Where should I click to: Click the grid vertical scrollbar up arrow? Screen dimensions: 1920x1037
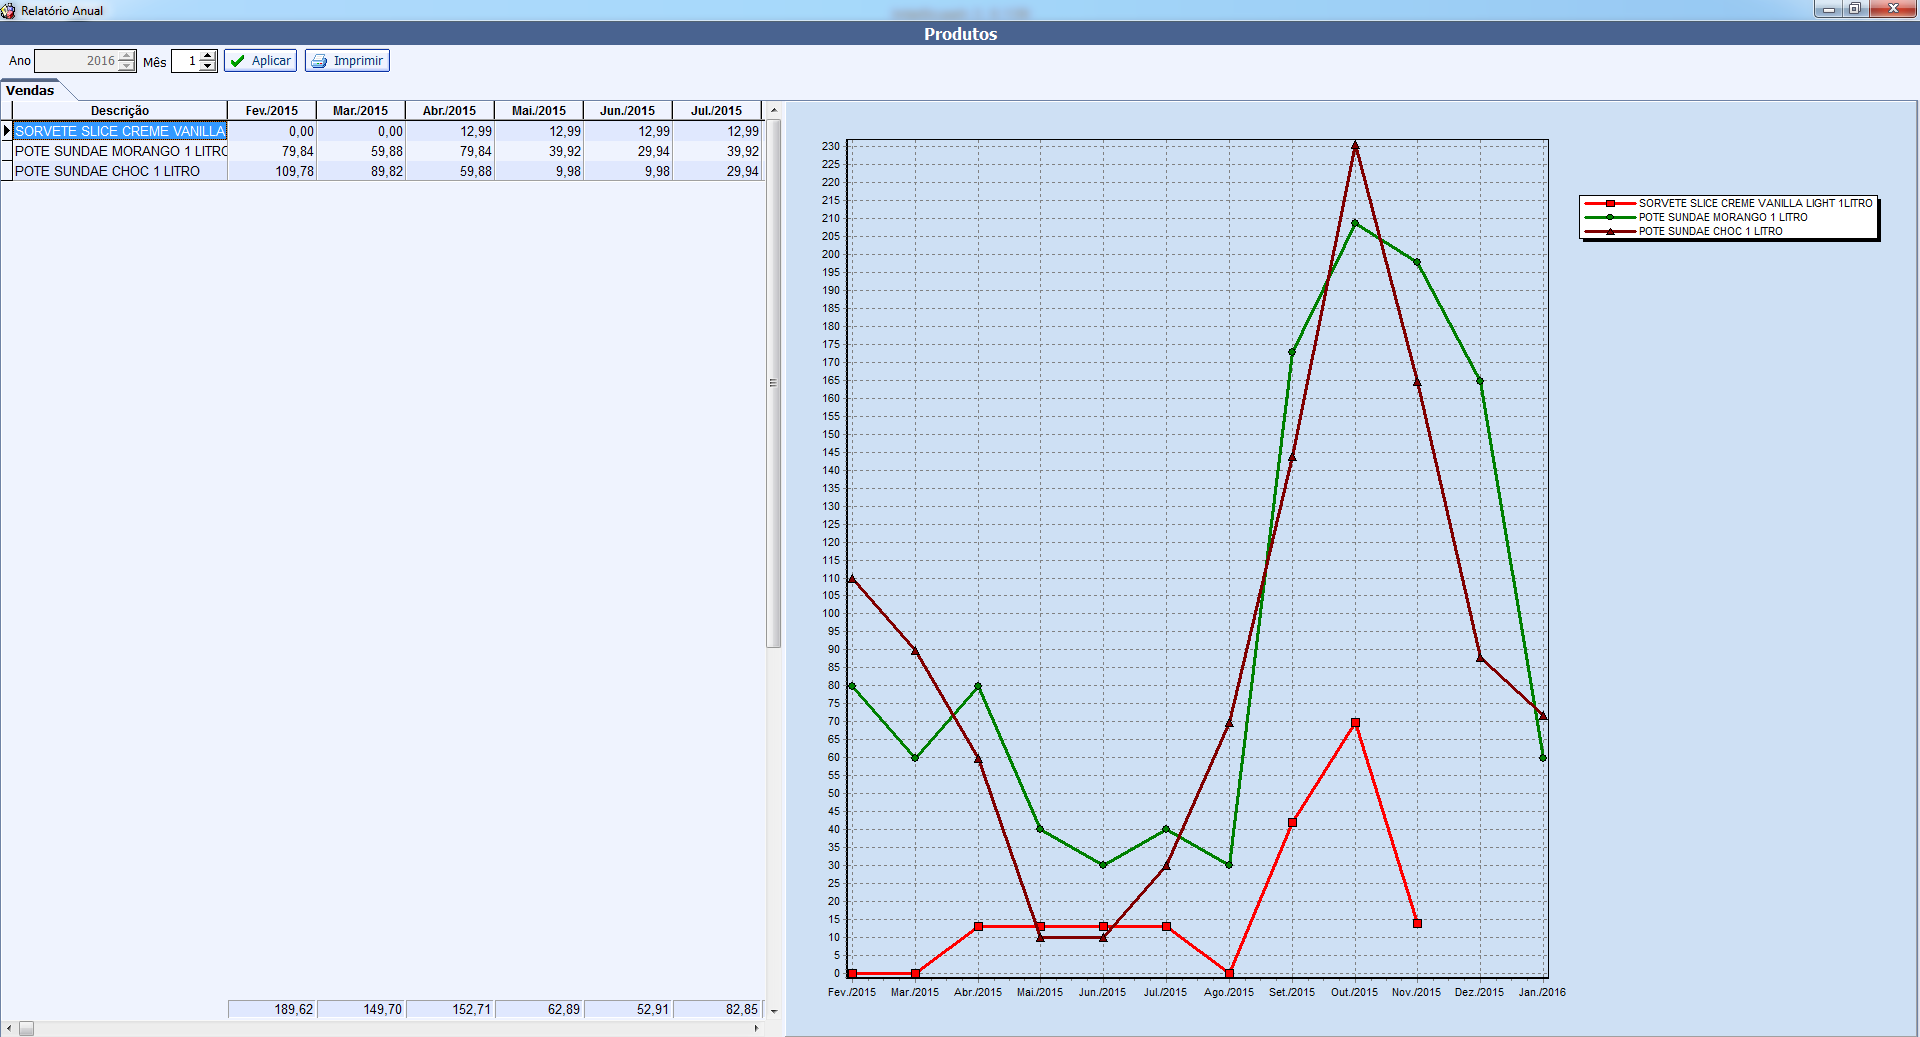773,110
